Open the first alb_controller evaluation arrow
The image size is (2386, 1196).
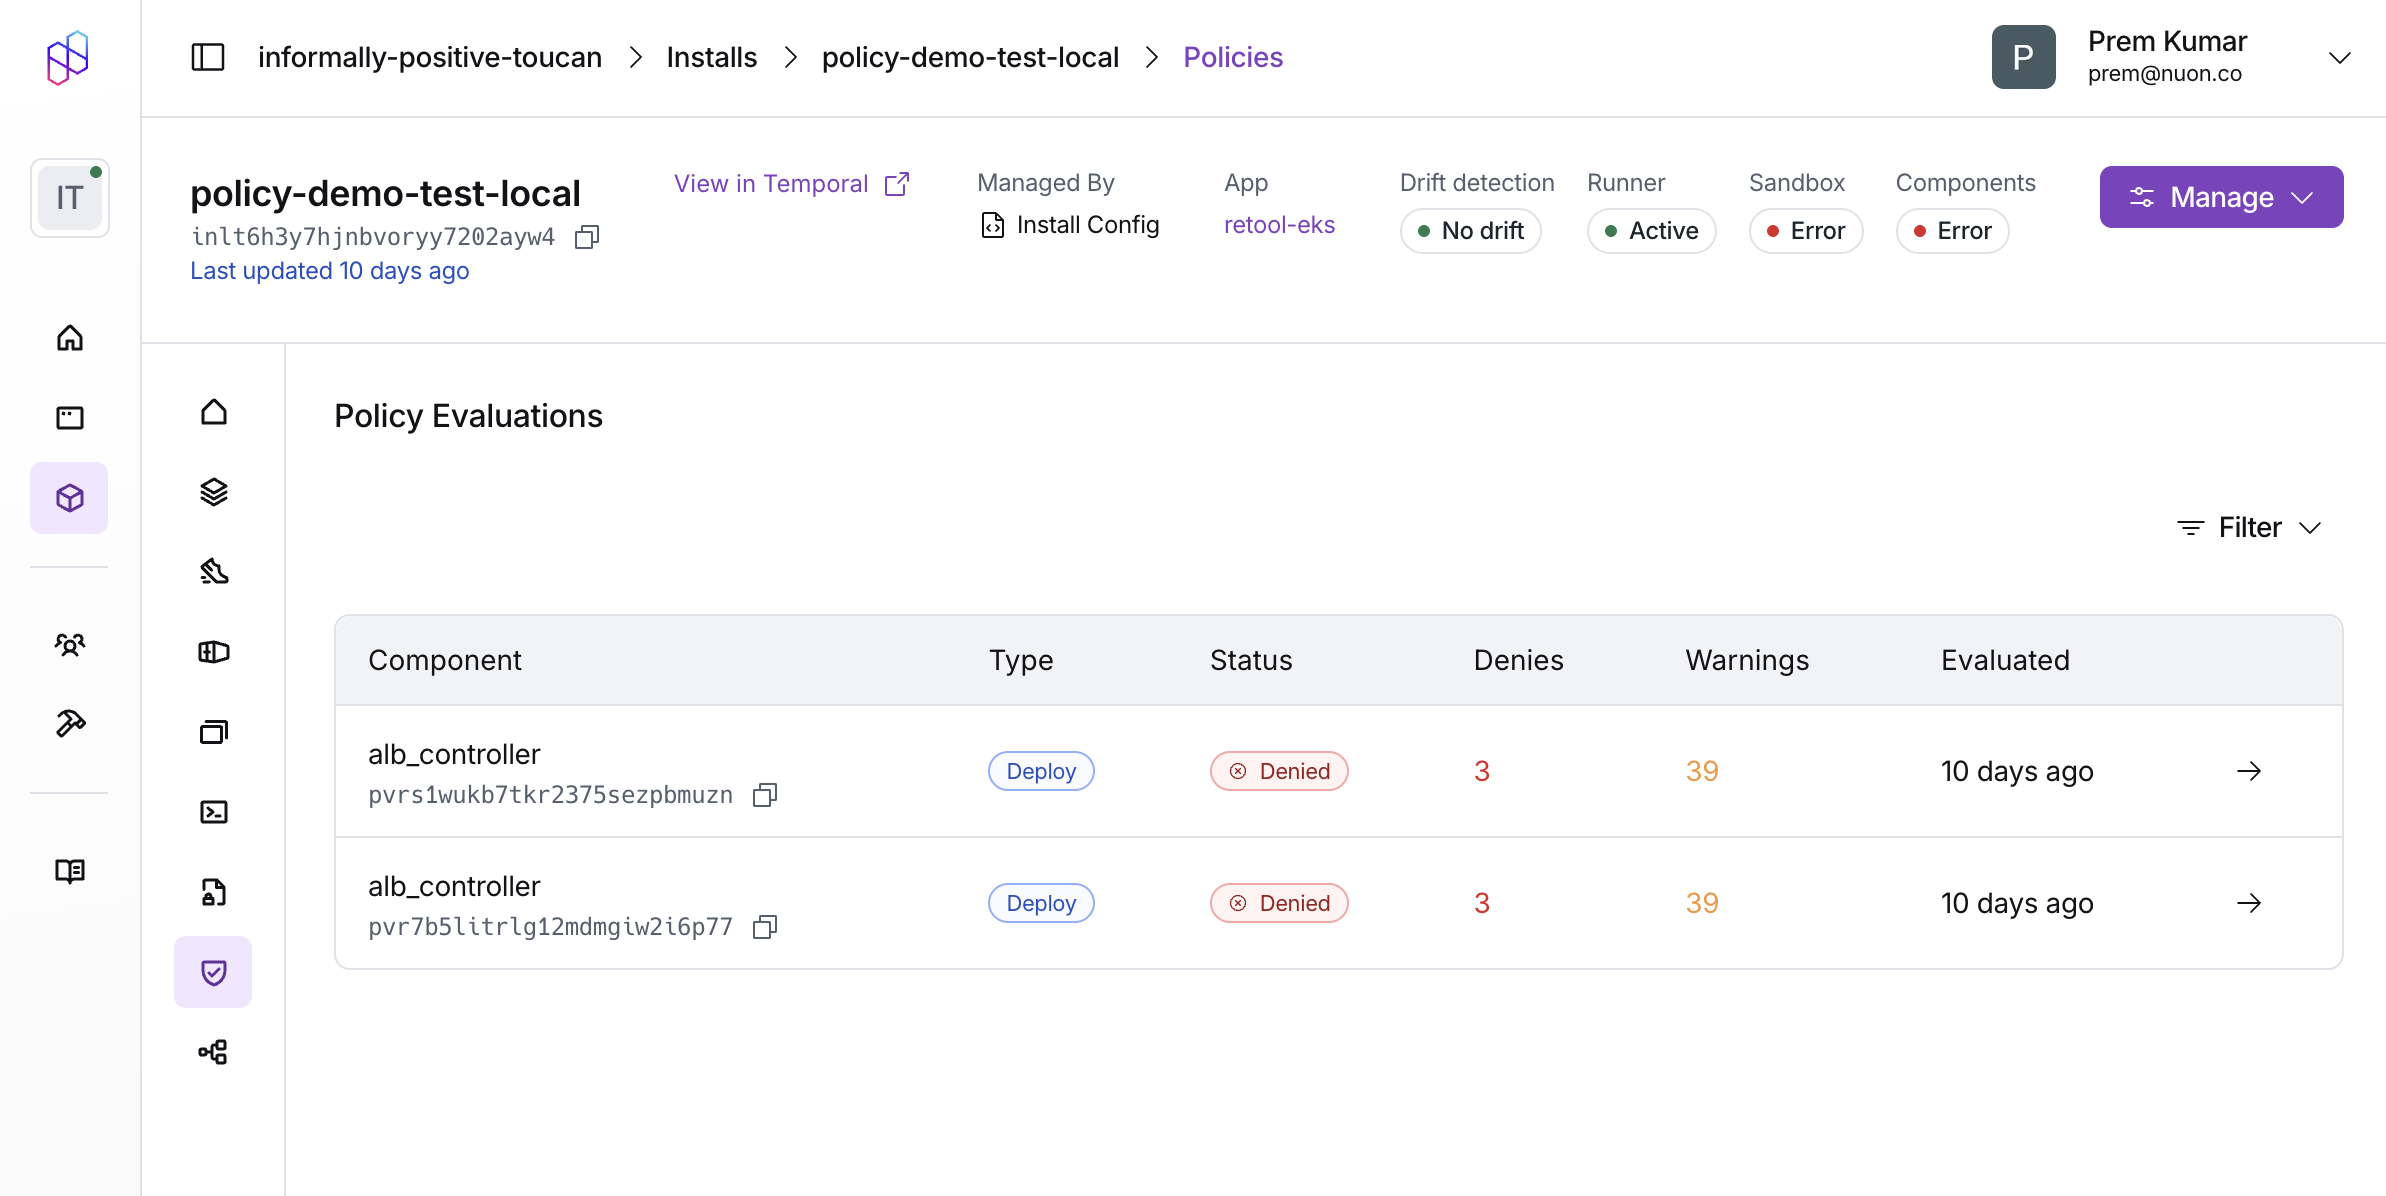click(2249, 771)
